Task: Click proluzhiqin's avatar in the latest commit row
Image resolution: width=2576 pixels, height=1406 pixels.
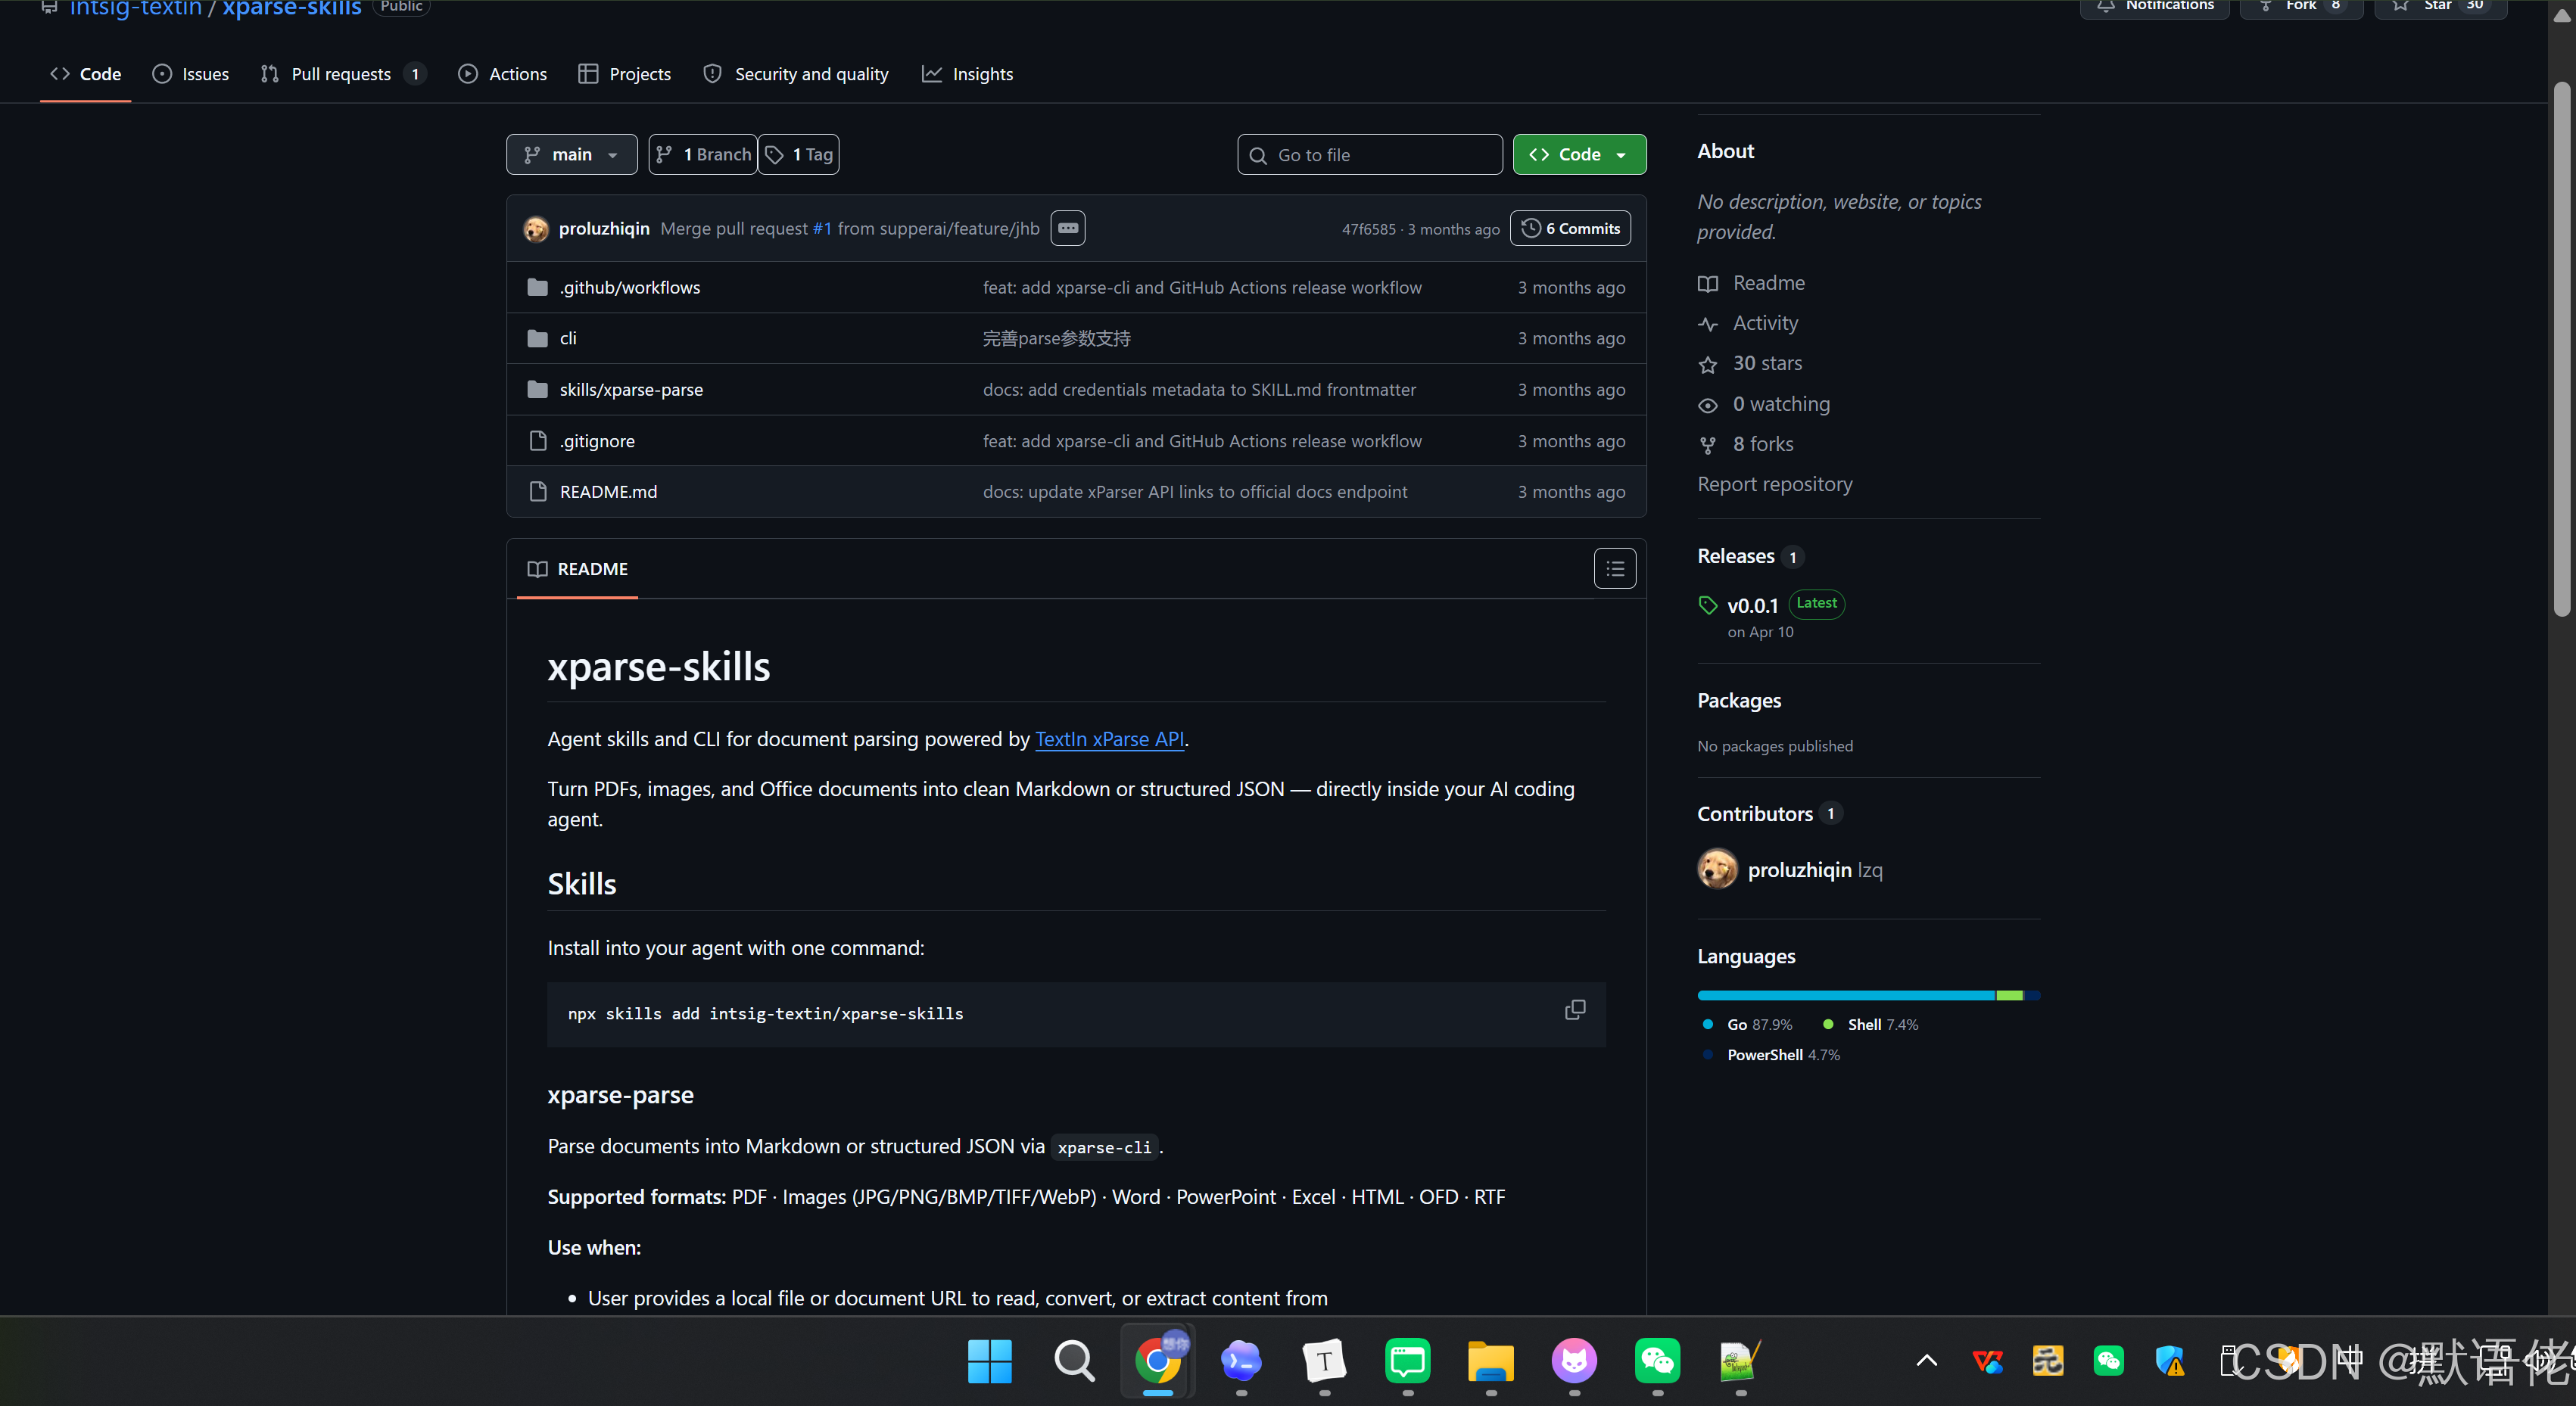Action: pos(536,229)
